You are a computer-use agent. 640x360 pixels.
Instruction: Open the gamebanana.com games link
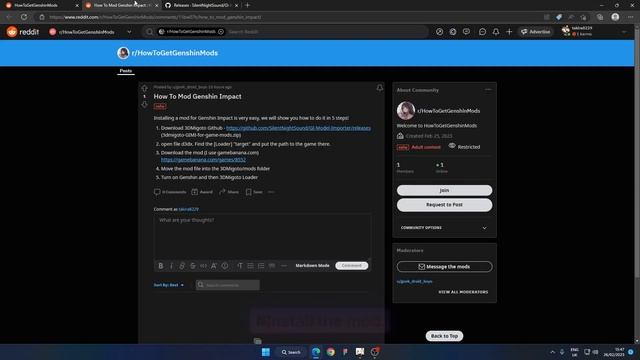point(203,160)
